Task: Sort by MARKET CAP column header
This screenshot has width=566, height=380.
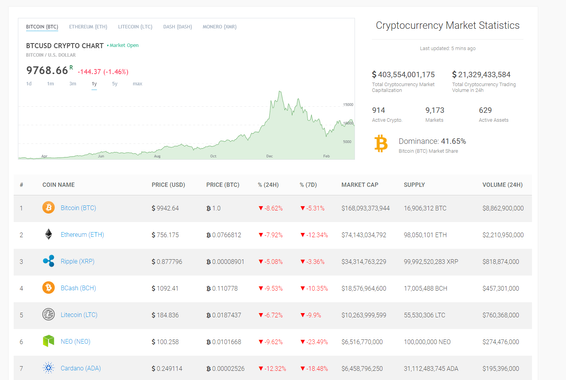Action: point(360,185)
